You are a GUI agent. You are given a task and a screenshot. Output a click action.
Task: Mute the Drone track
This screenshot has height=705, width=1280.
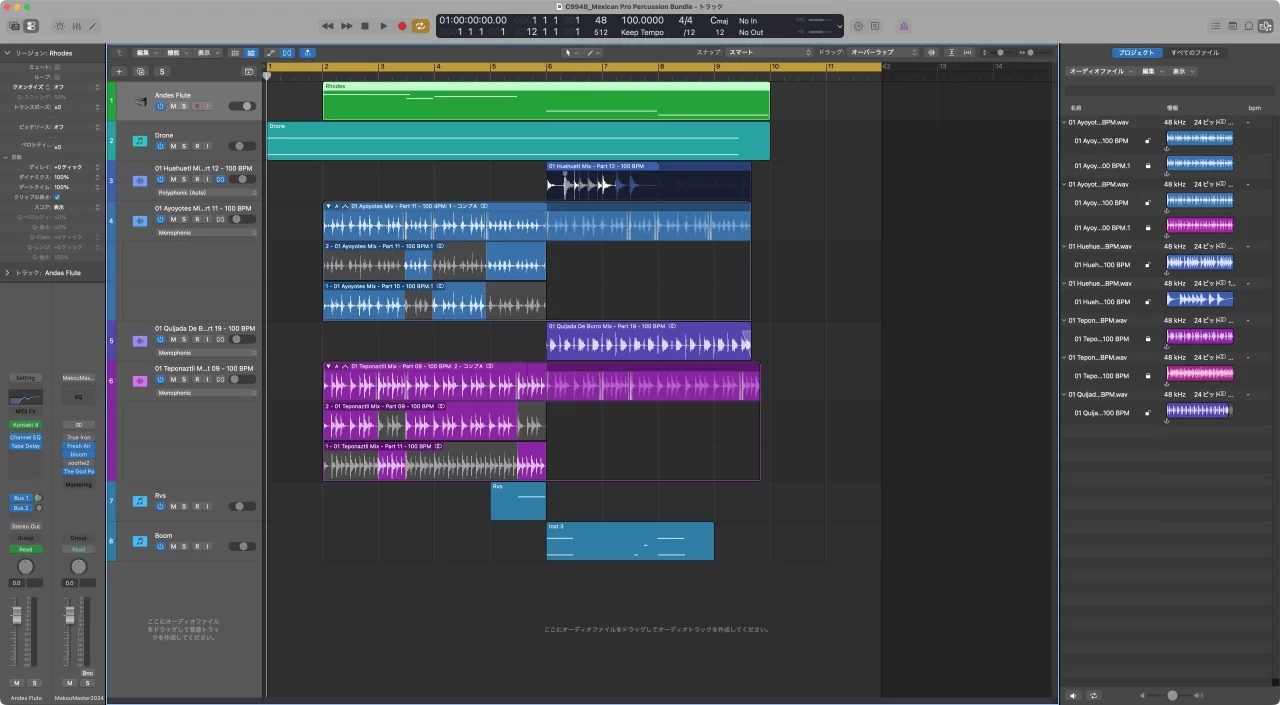(x=172, y=146)
